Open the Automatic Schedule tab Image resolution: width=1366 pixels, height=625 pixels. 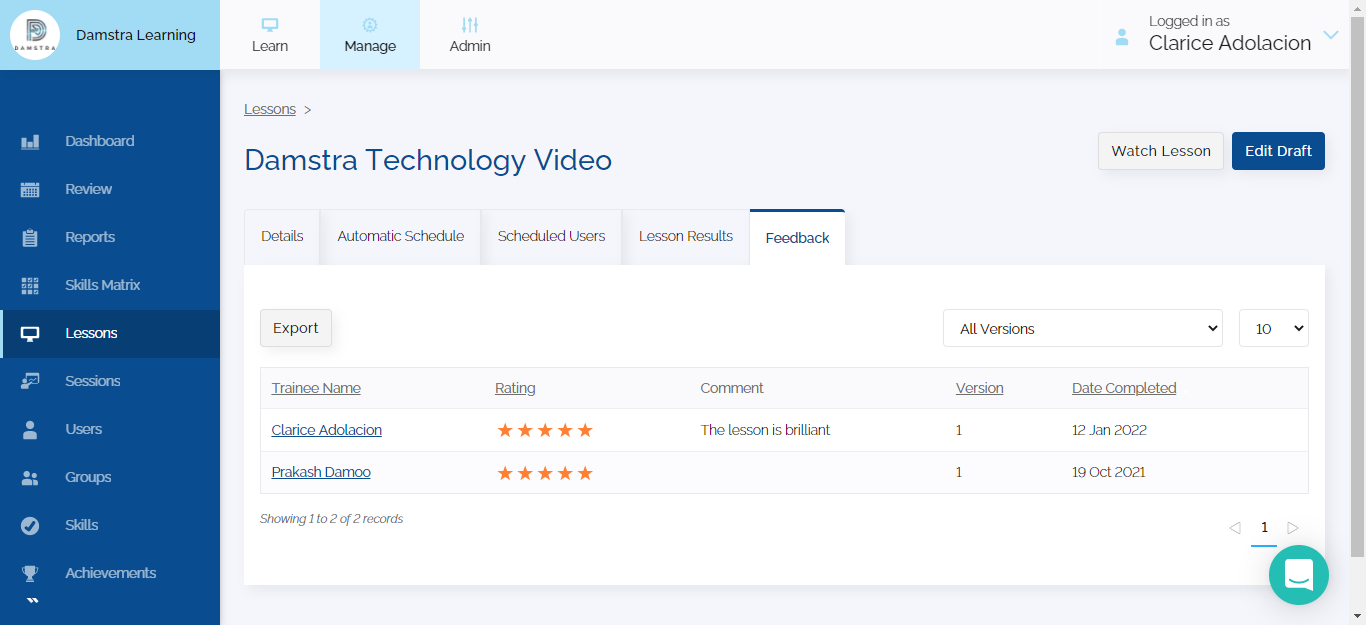[401, 237]
